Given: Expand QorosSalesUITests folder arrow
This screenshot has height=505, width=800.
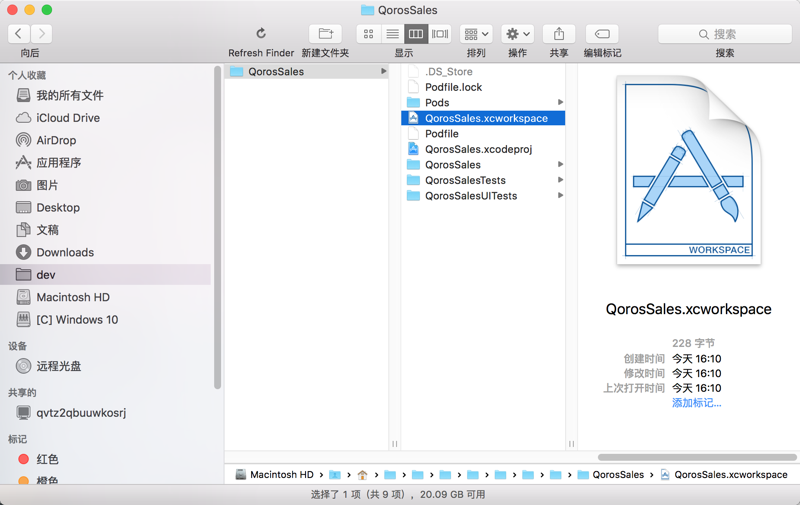Looking at the screenshot, I should (560, 195).
